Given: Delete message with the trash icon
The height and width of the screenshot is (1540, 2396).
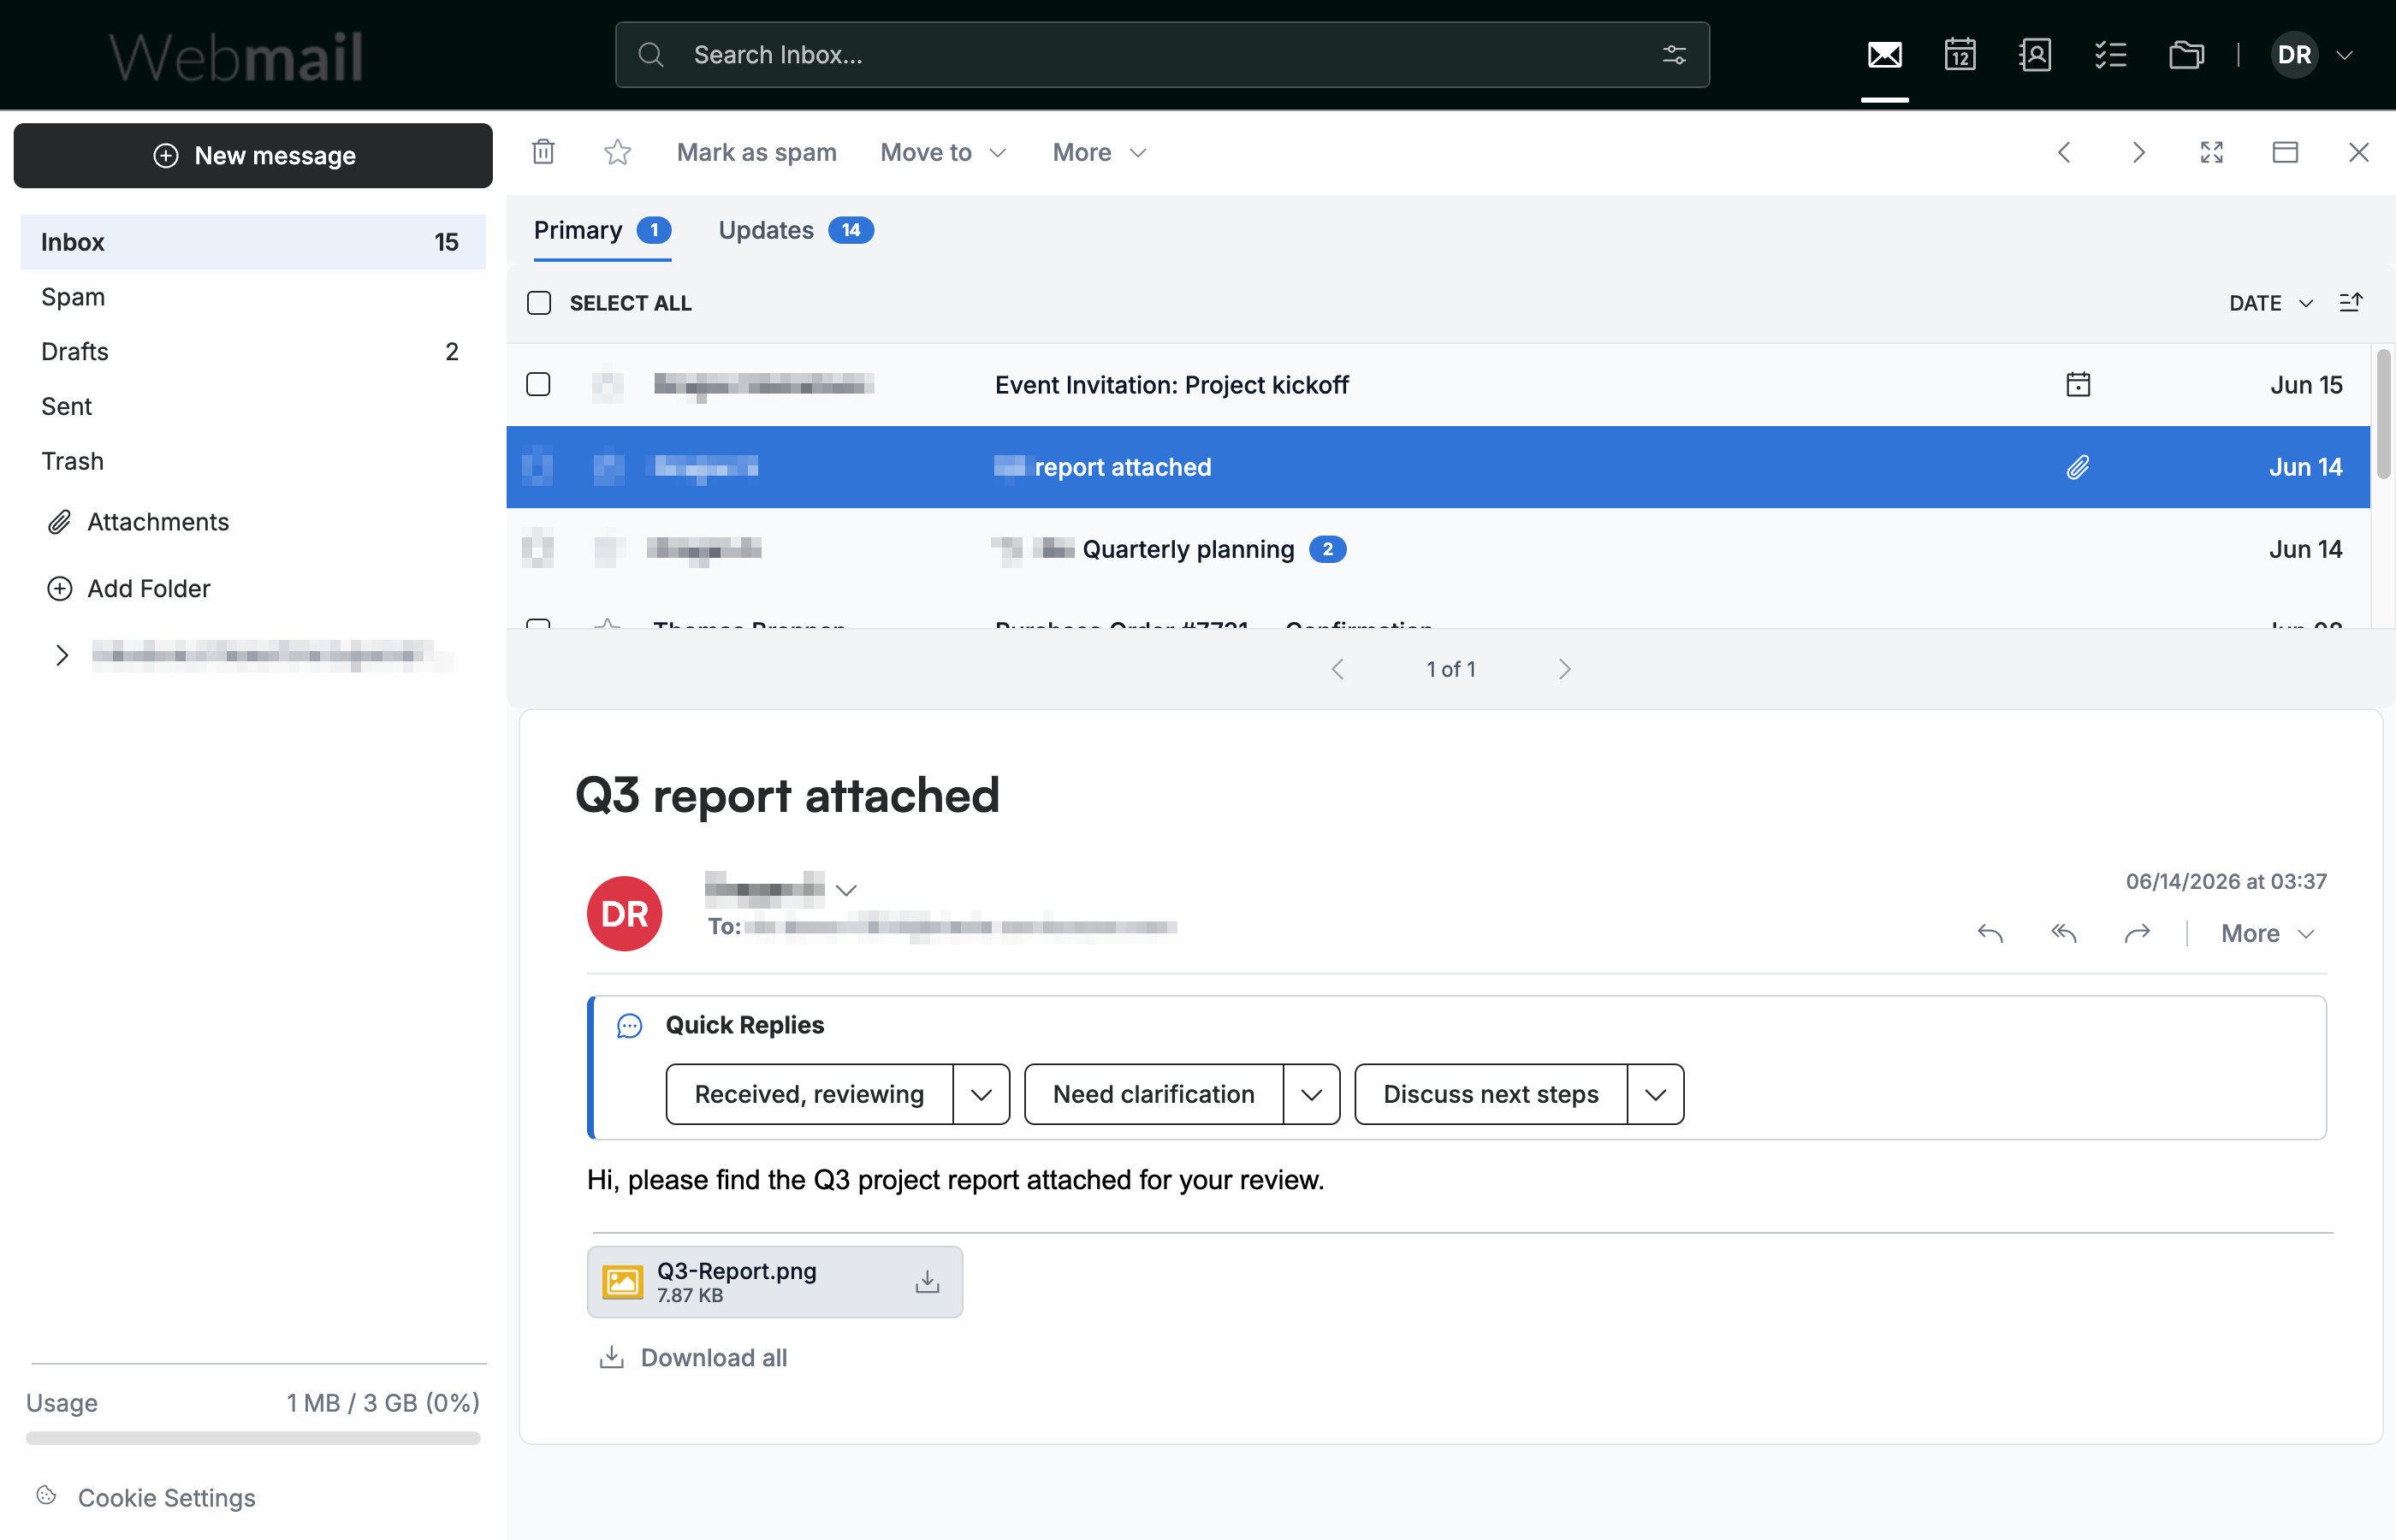Looking at the screenshot, I should click(543, 152).
